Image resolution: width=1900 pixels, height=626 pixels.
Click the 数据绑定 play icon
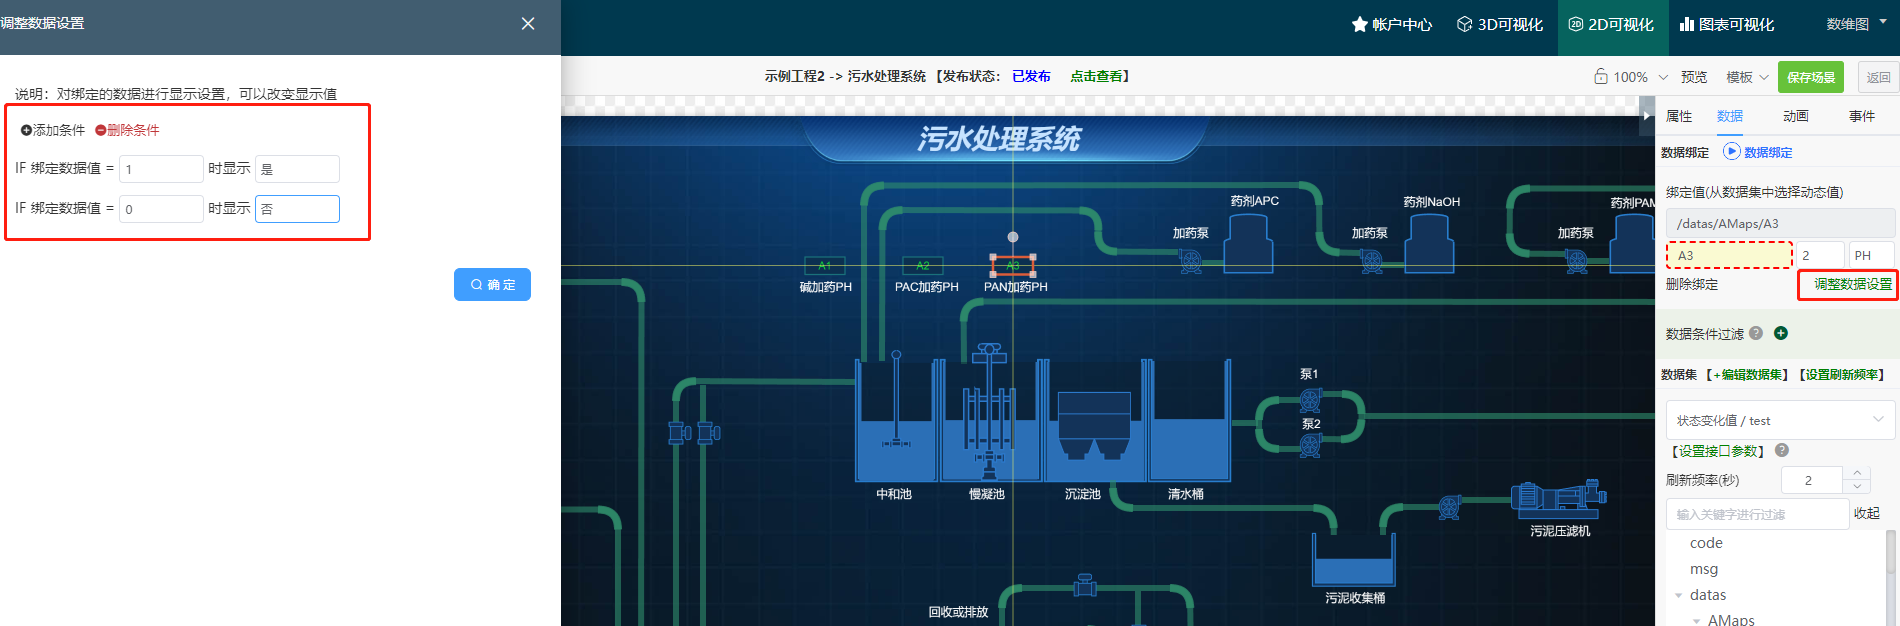click(1731, 151)
